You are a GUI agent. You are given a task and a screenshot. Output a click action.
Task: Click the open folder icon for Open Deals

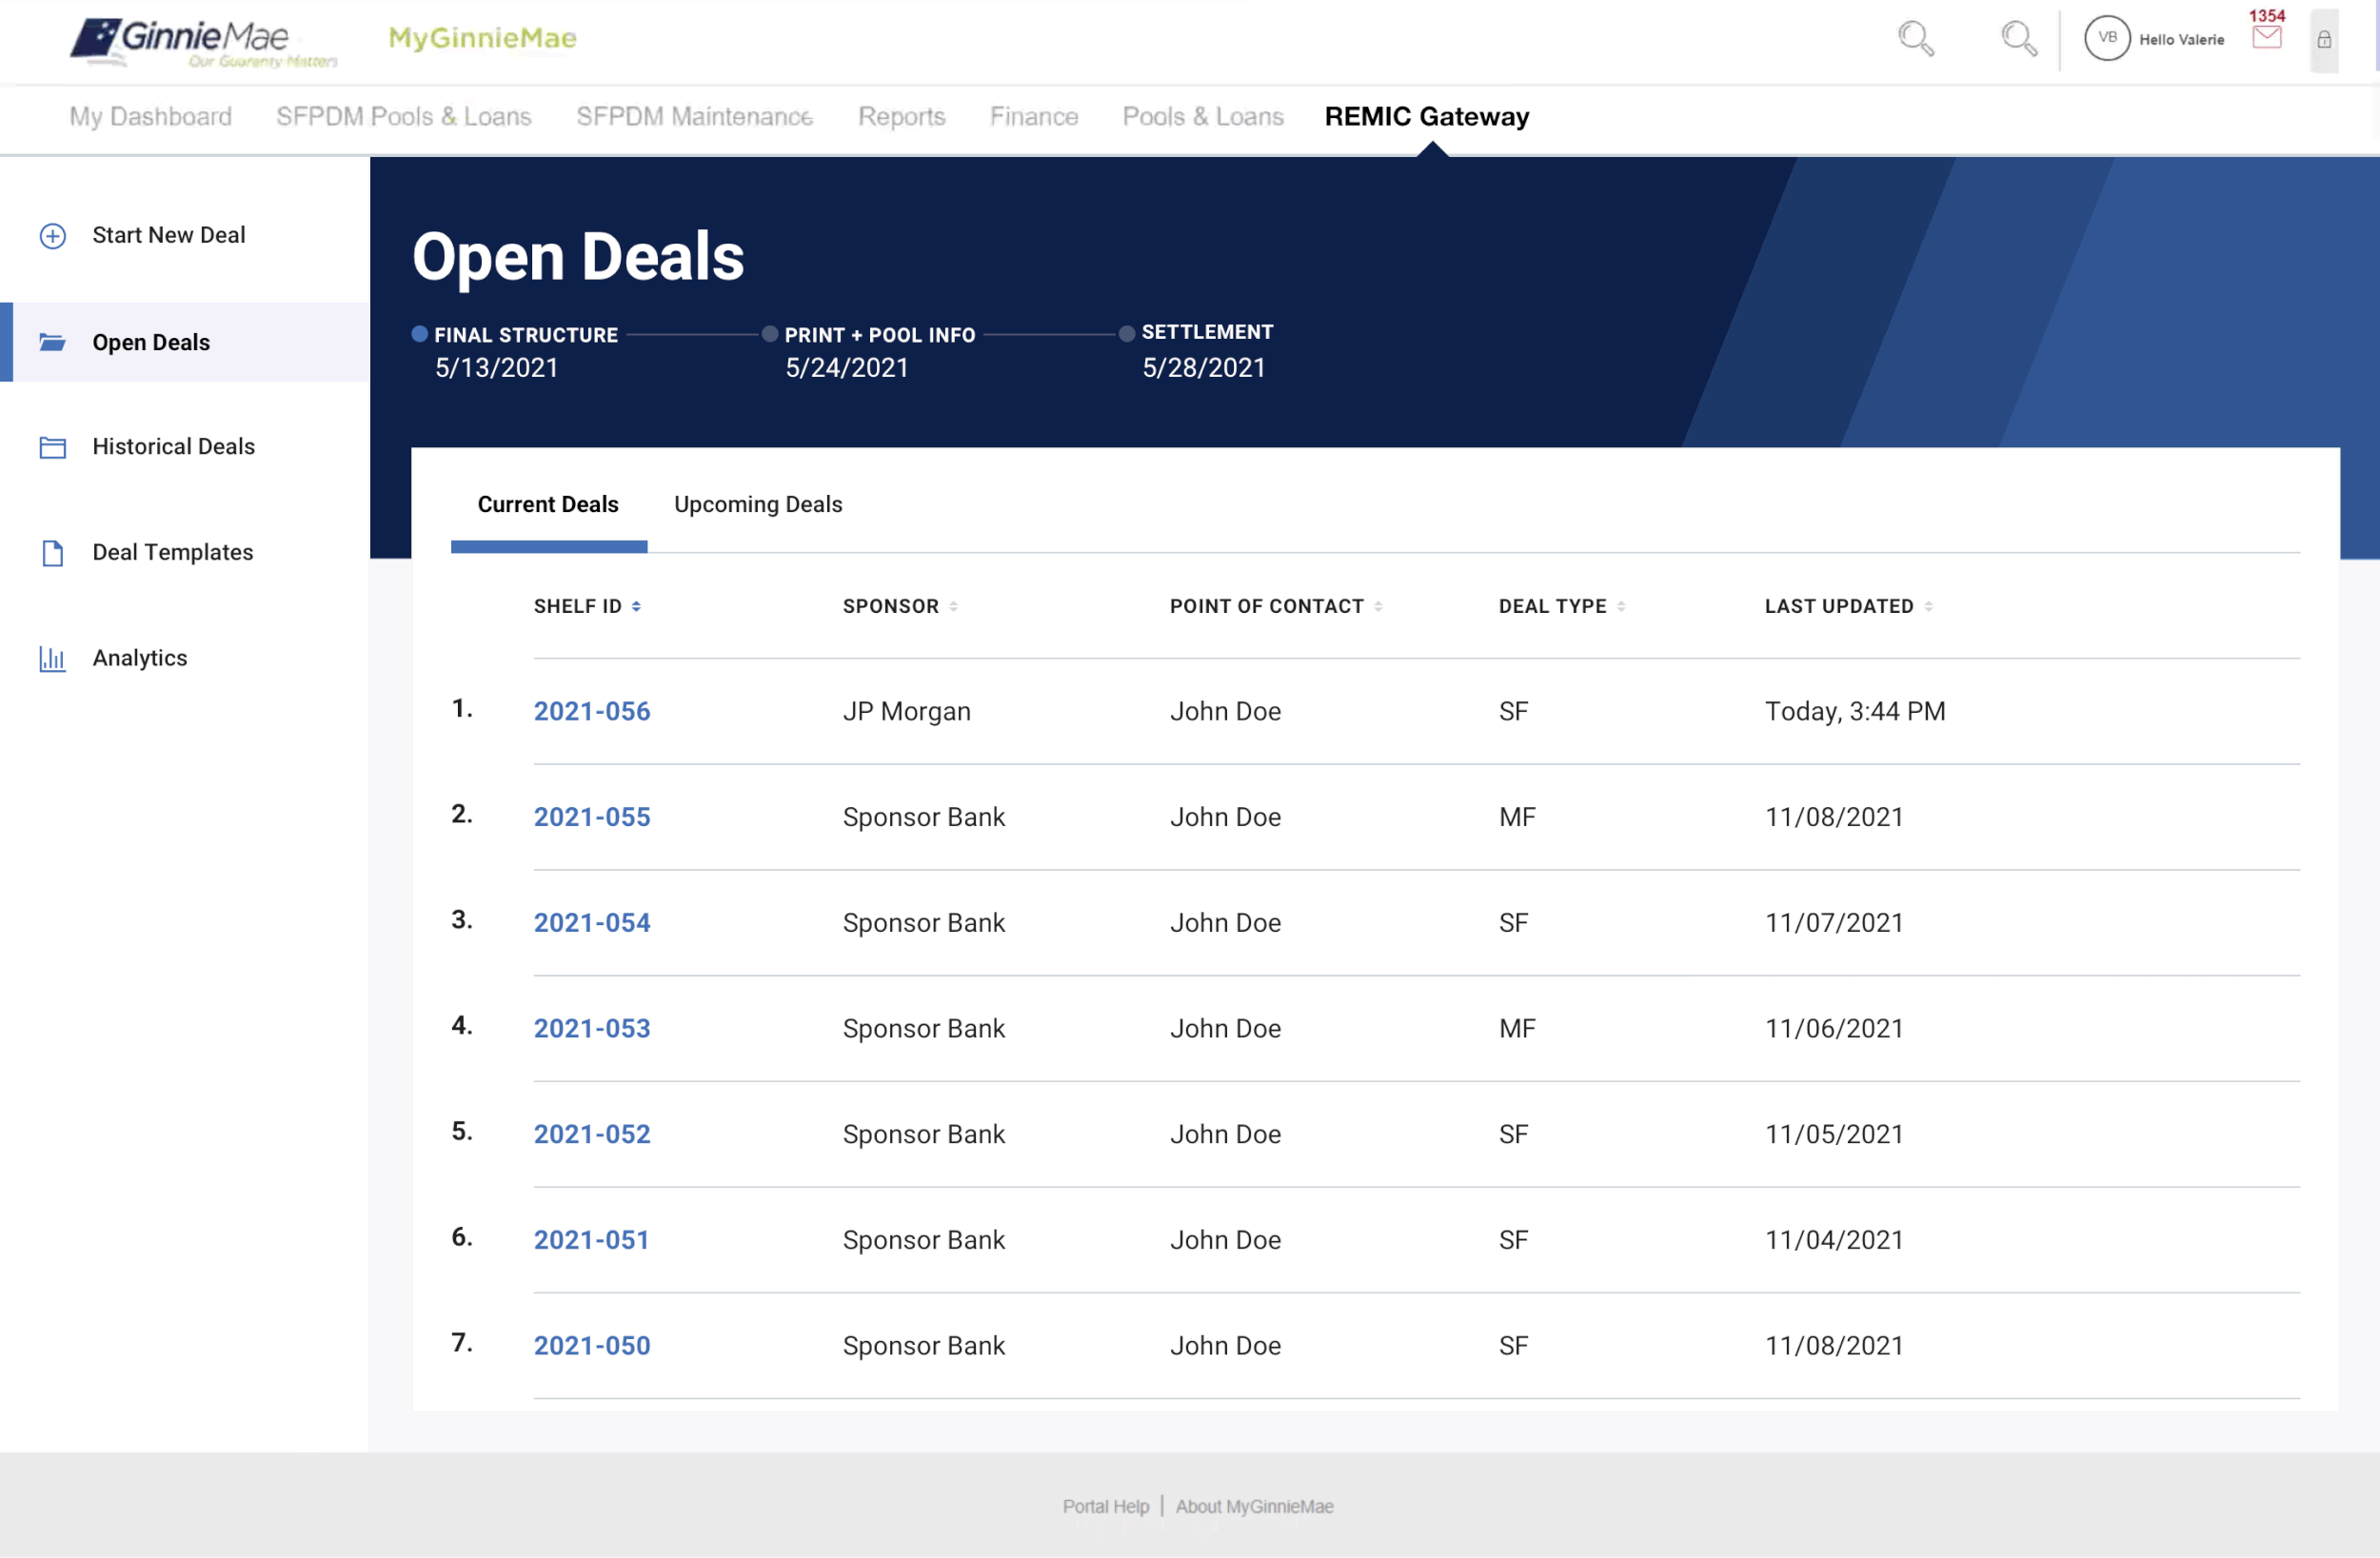tap(52, 342)
